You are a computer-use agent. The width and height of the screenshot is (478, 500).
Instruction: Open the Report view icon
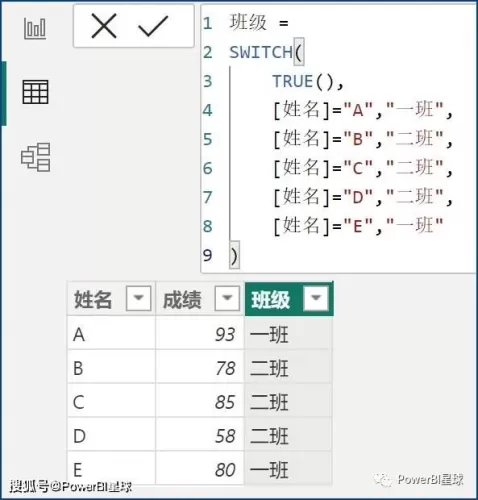(35, 29)
